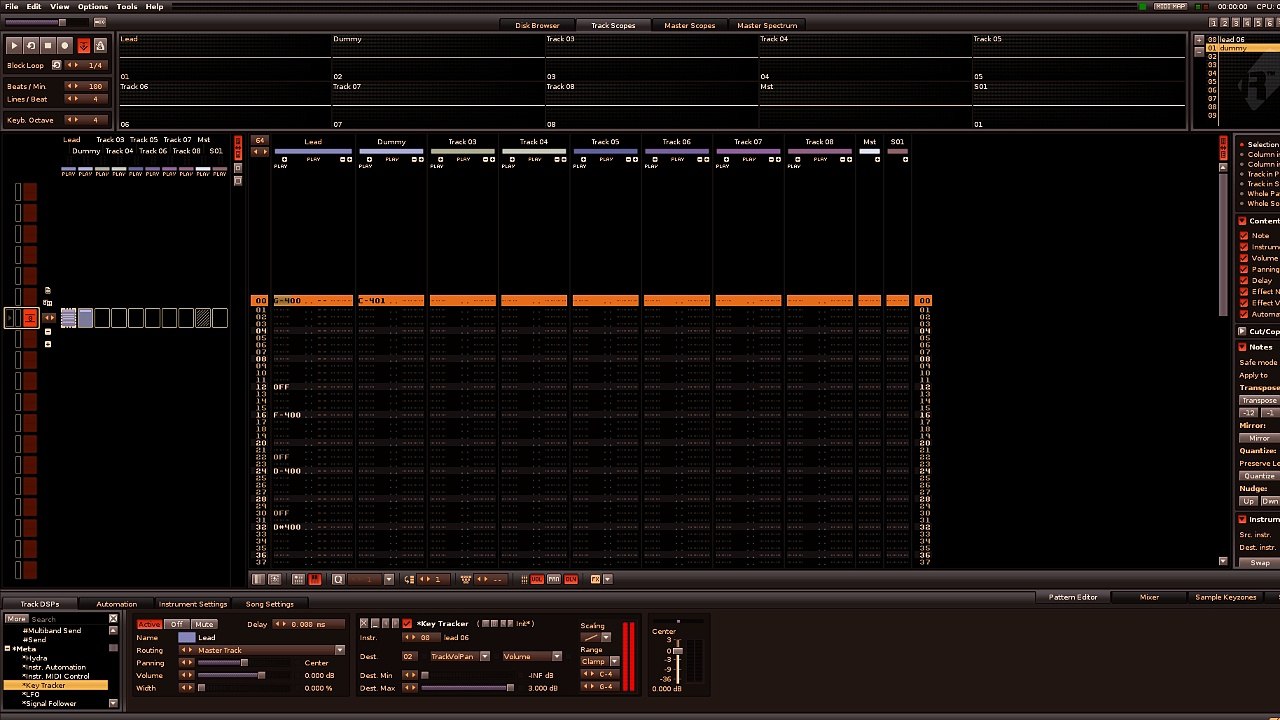1280x720 pixels.
Task: Open the Automation tab
Action: coord(116,604)
